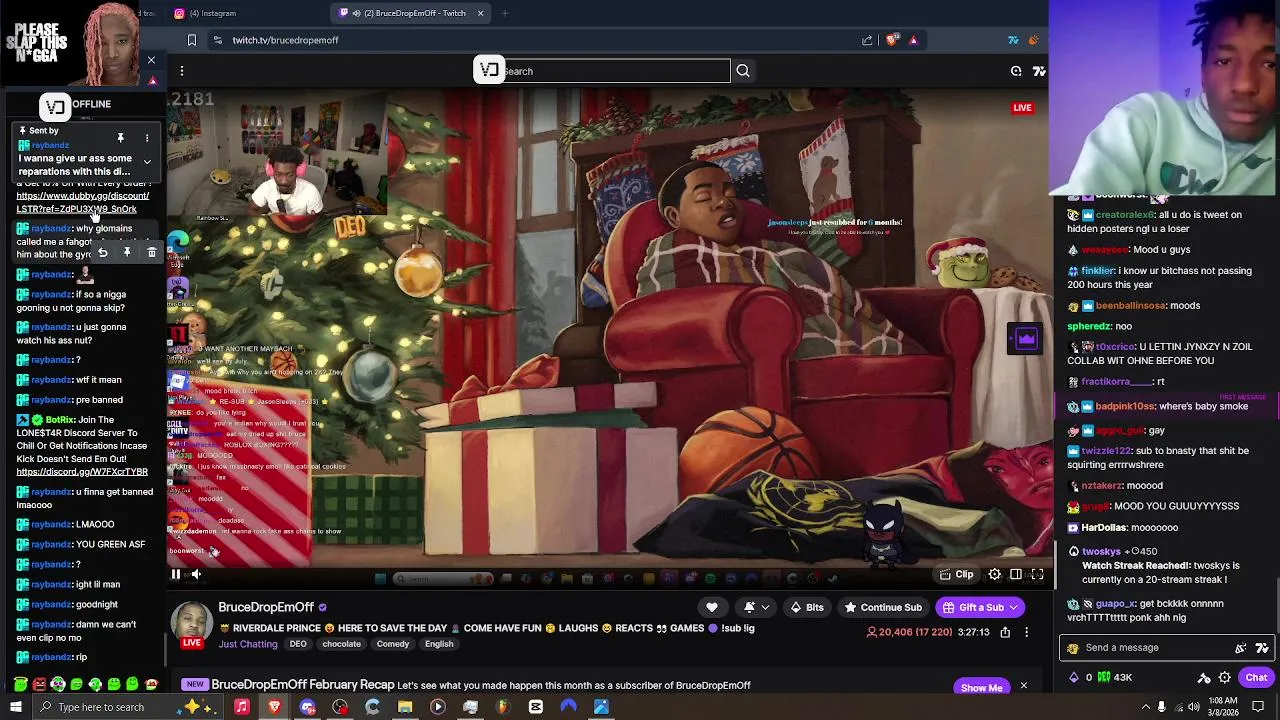Create a Clip of the stream

pyautogui.click(x=957, y=575)
